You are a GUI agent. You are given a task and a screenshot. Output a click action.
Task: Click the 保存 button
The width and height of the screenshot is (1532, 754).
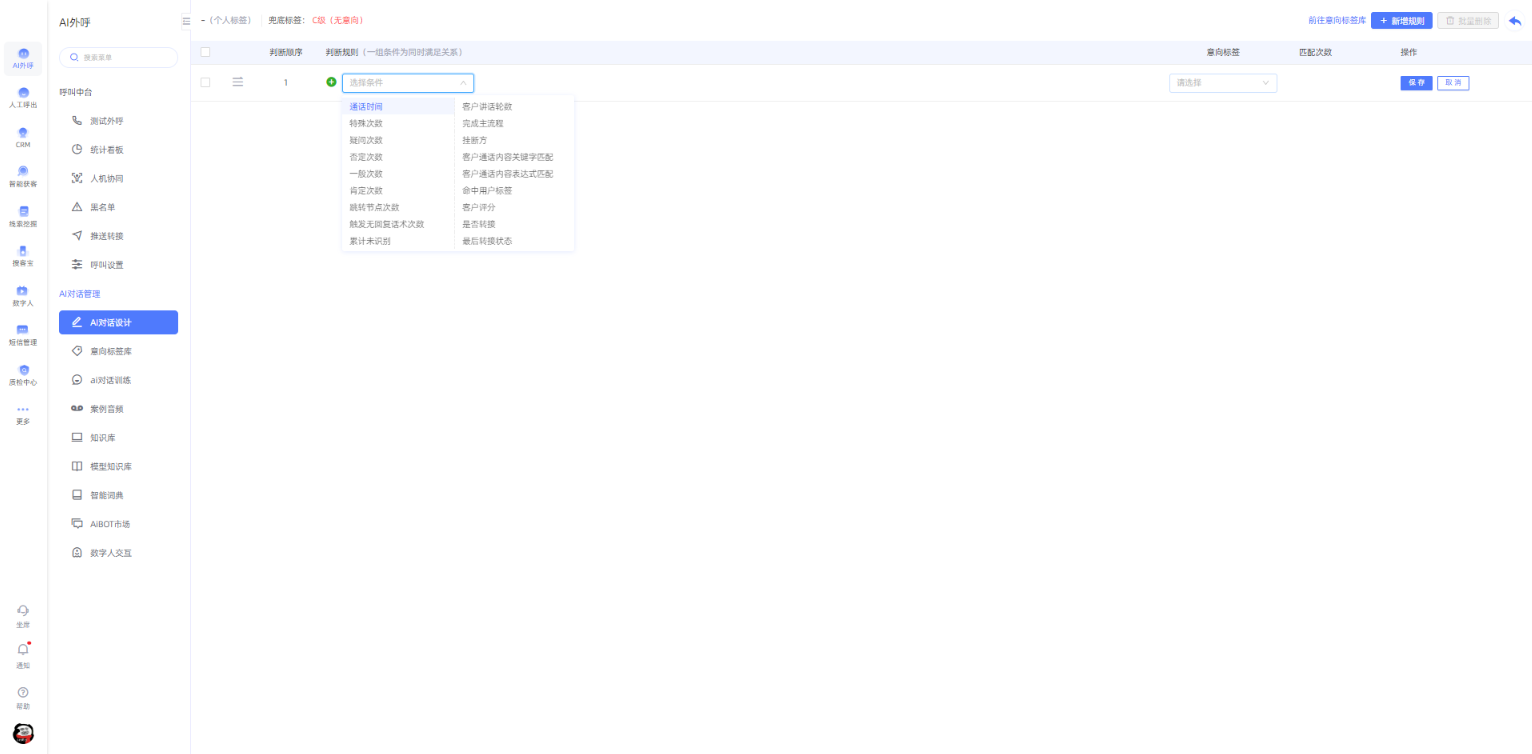1416,83
